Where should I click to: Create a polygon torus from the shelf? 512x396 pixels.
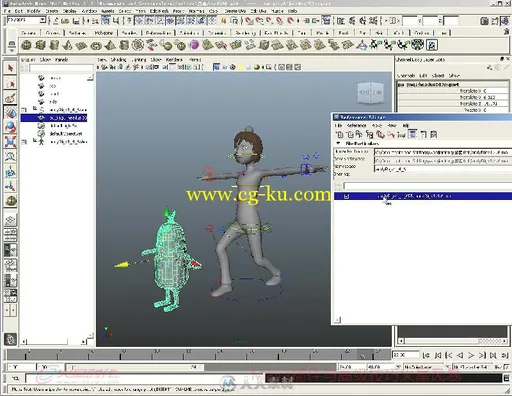[x=96, y=45]
